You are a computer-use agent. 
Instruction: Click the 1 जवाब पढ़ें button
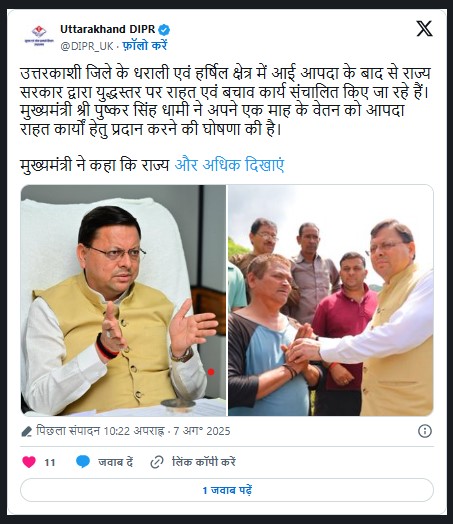click(x=227, y=490)
